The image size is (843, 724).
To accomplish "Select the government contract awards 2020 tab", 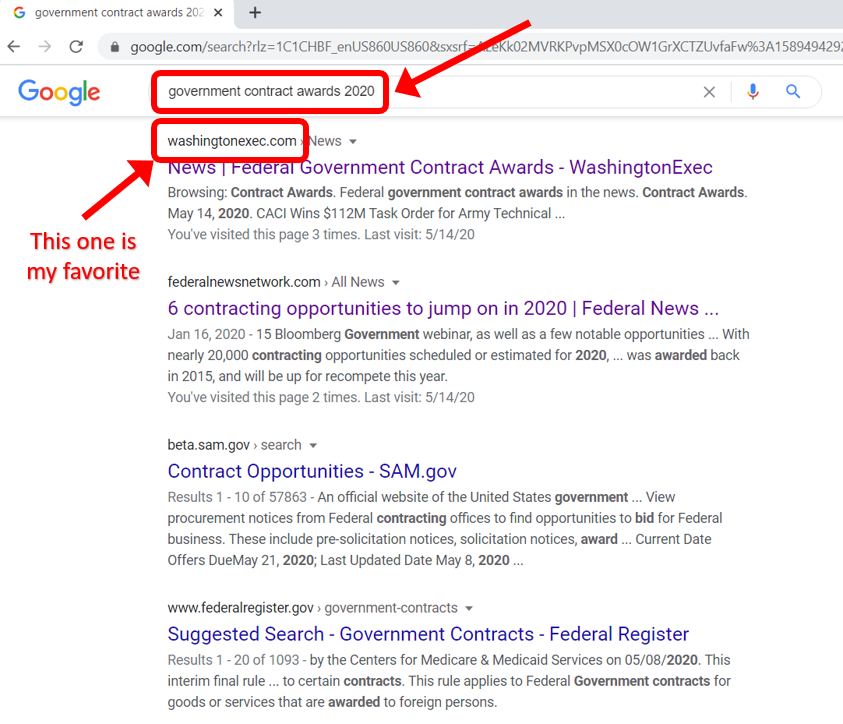I will point(117,13).
